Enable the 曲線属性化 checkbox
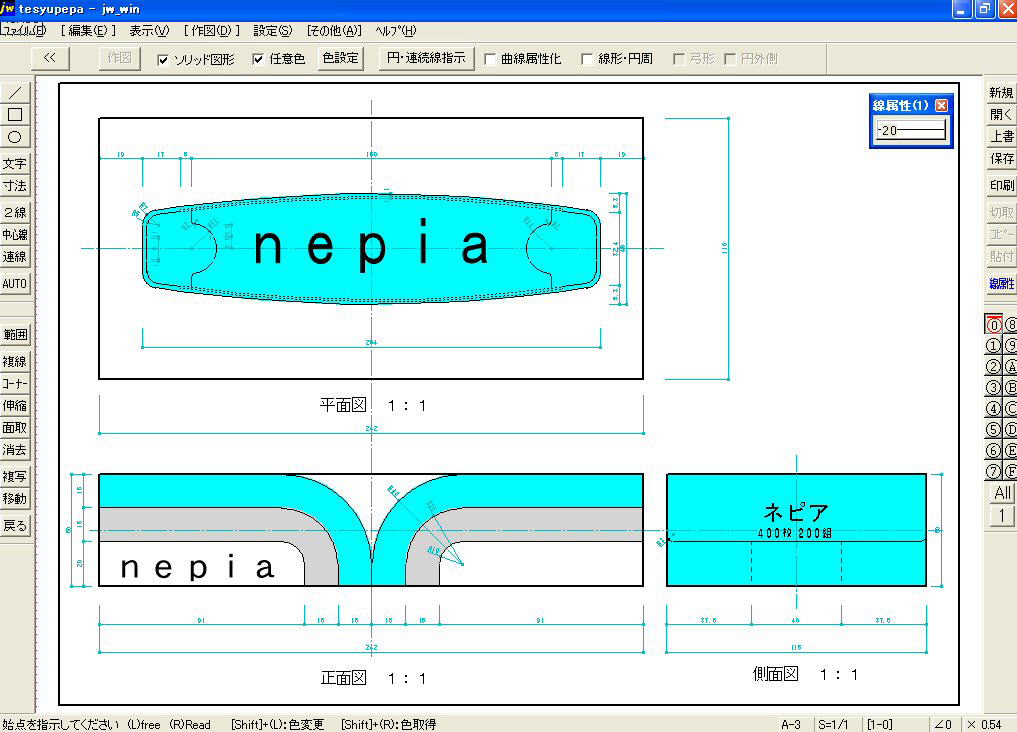The height and width of the screenshot is (732, 1017). tap(490, 59)
